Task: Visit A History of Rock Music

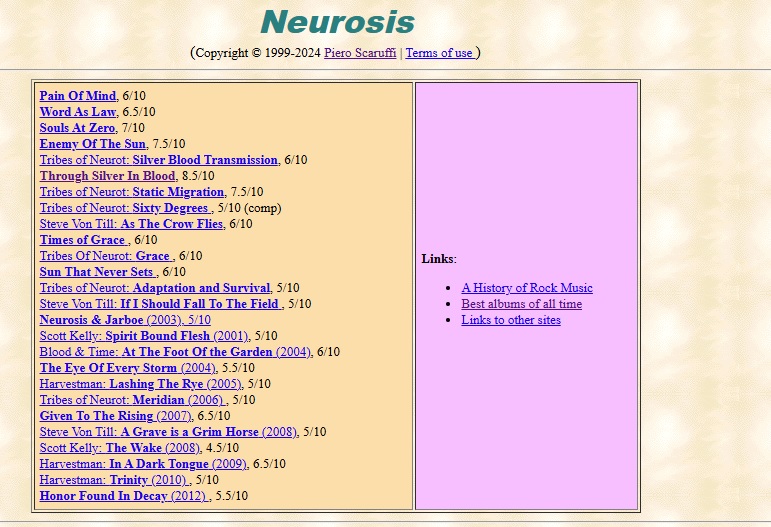Action: (526, 288)
